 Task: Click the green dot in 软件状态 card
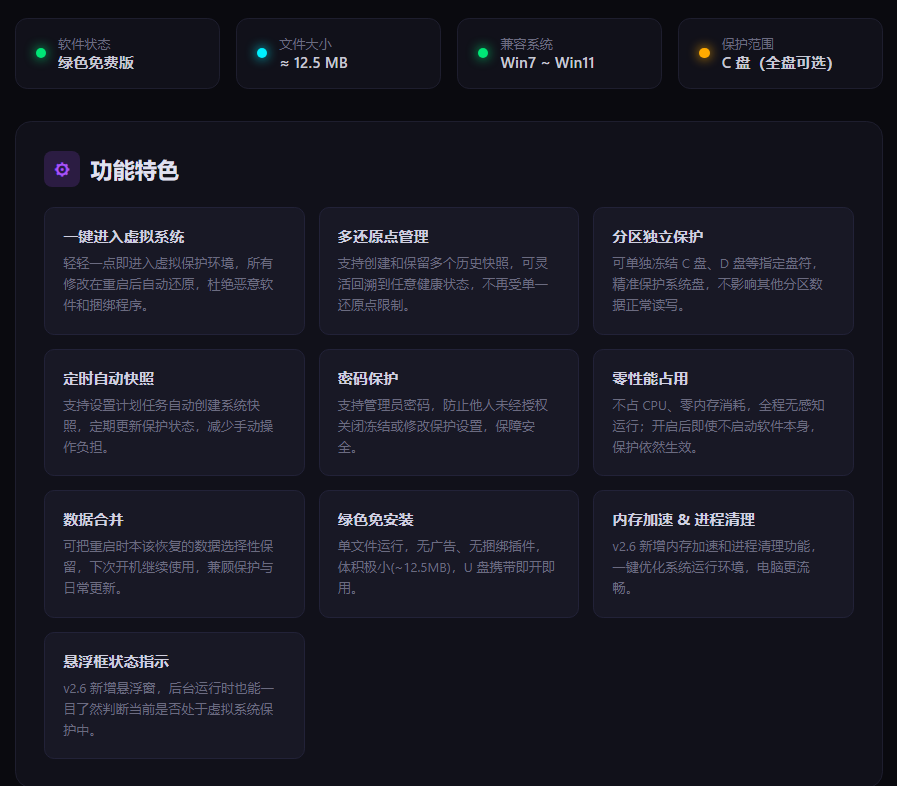41,53
